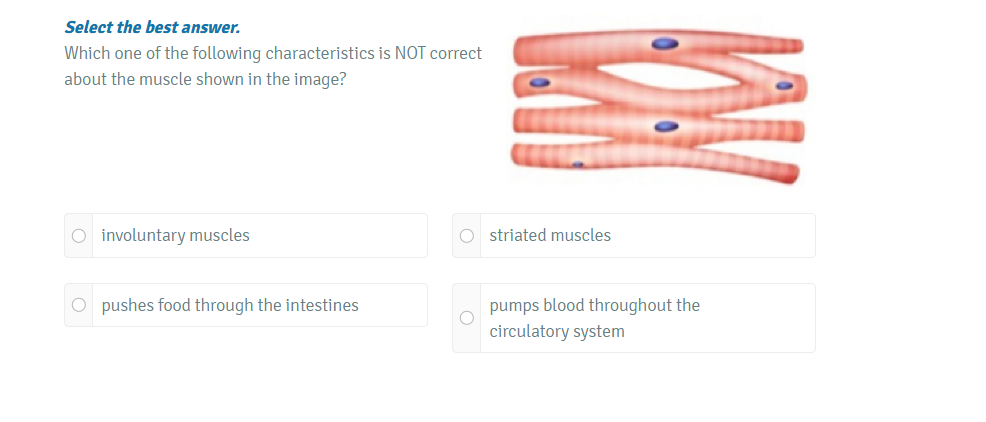This screenshot has width=986, height=422.
Task: Click the smallest nucleus on the bottom fiber
Action: [x=577, y=163]
